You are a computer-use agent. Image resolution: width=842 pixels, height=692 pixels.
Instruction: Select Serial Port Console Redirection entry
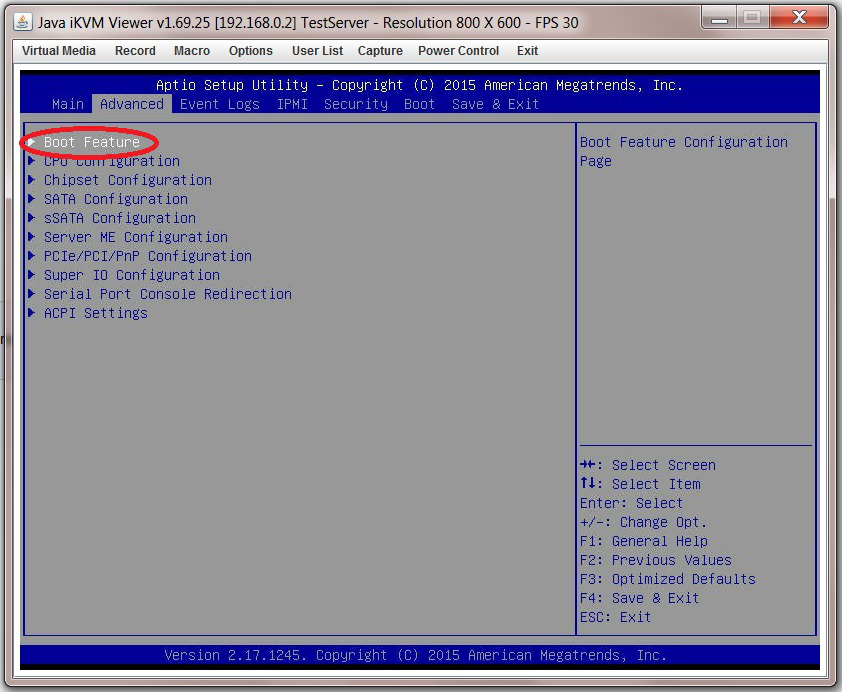167,294
